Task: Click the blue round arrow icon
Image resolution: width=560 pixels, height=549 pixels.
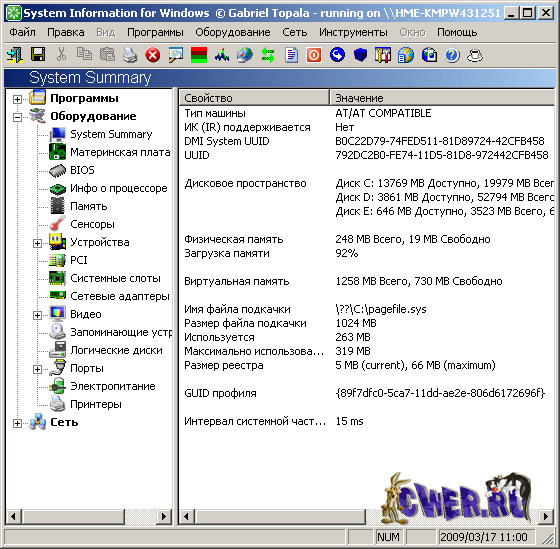Action: (x=337, y=55)
